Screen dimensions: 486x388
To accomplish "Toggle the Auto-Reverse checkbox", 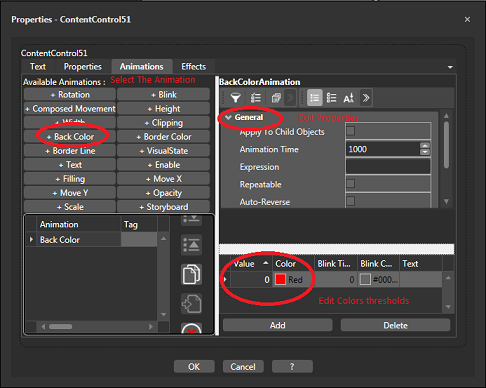I will [350, 201].
